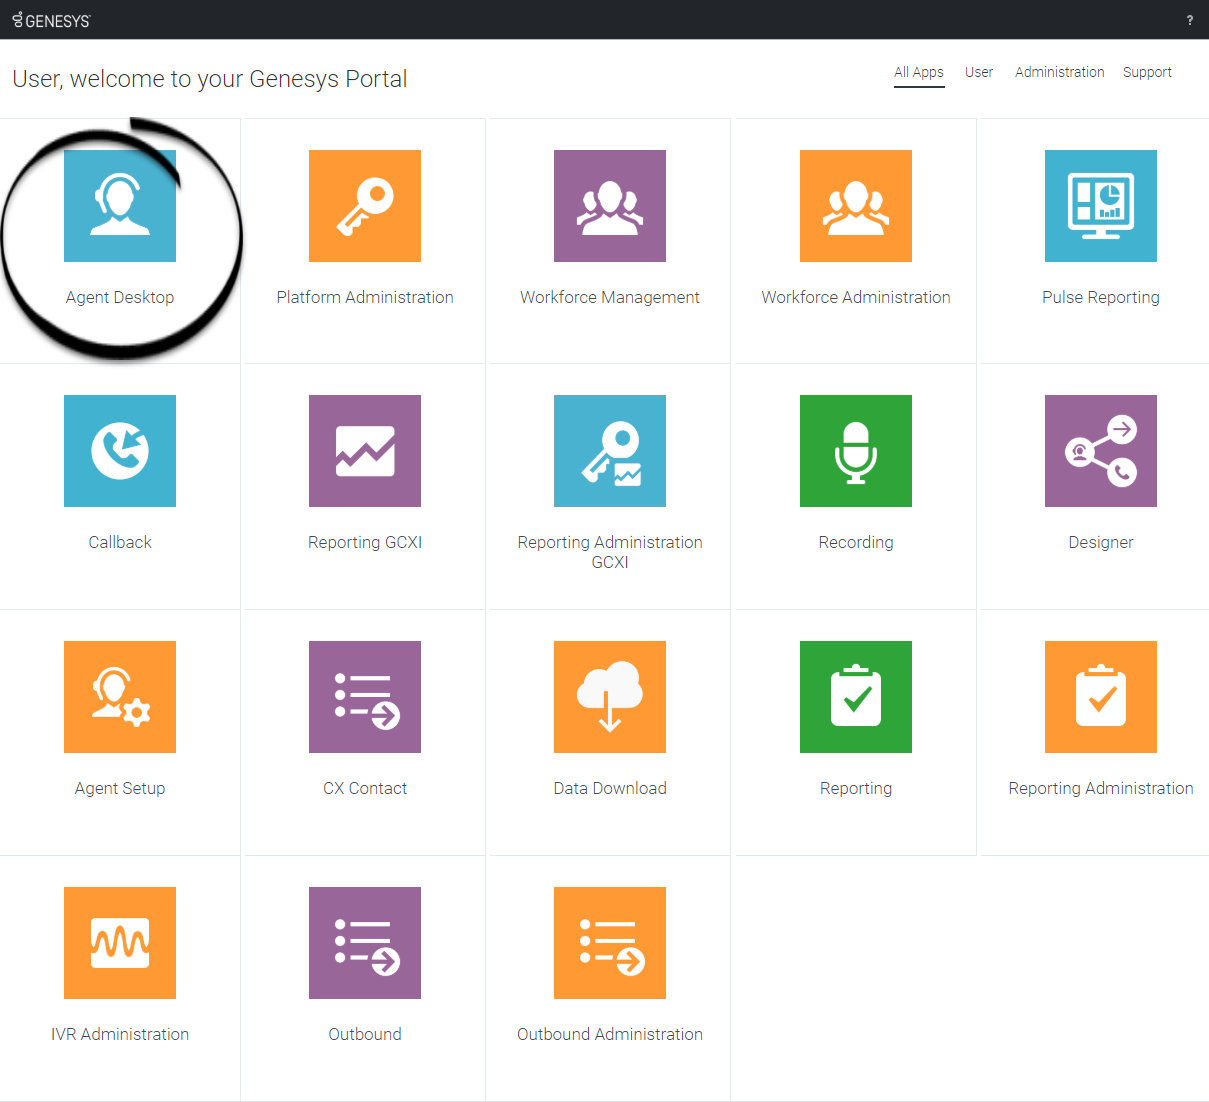Click the Recording label text
The height and width of the screenshot is (1102, 1209).
coord(856,542)
